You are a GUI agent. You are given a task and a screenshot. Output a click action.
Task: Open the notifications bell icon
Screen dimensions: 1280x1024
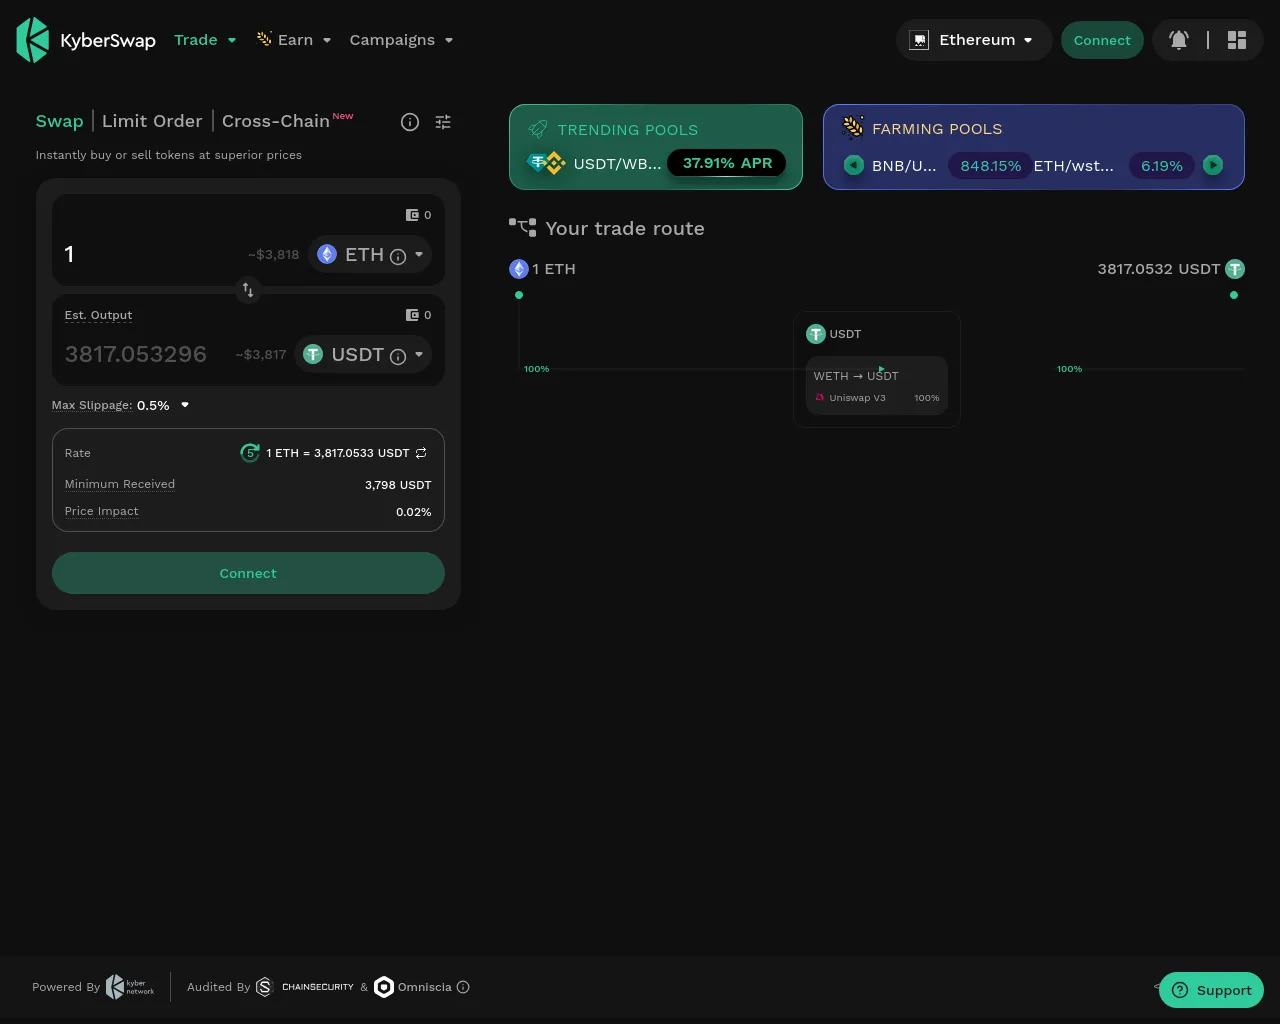1179,40
